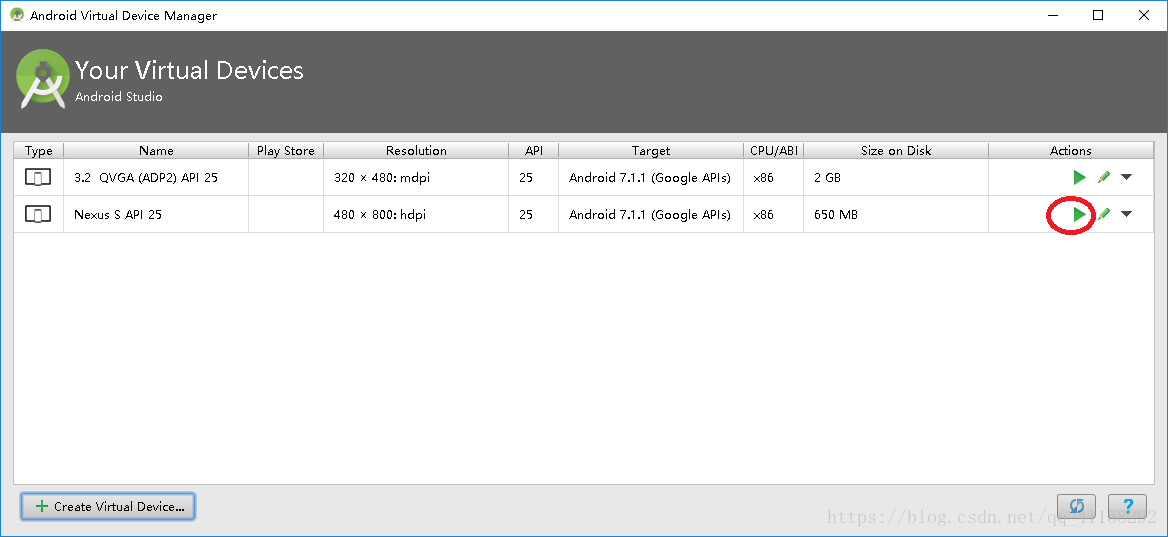Sort by the Type column header

tap(39, 150)
